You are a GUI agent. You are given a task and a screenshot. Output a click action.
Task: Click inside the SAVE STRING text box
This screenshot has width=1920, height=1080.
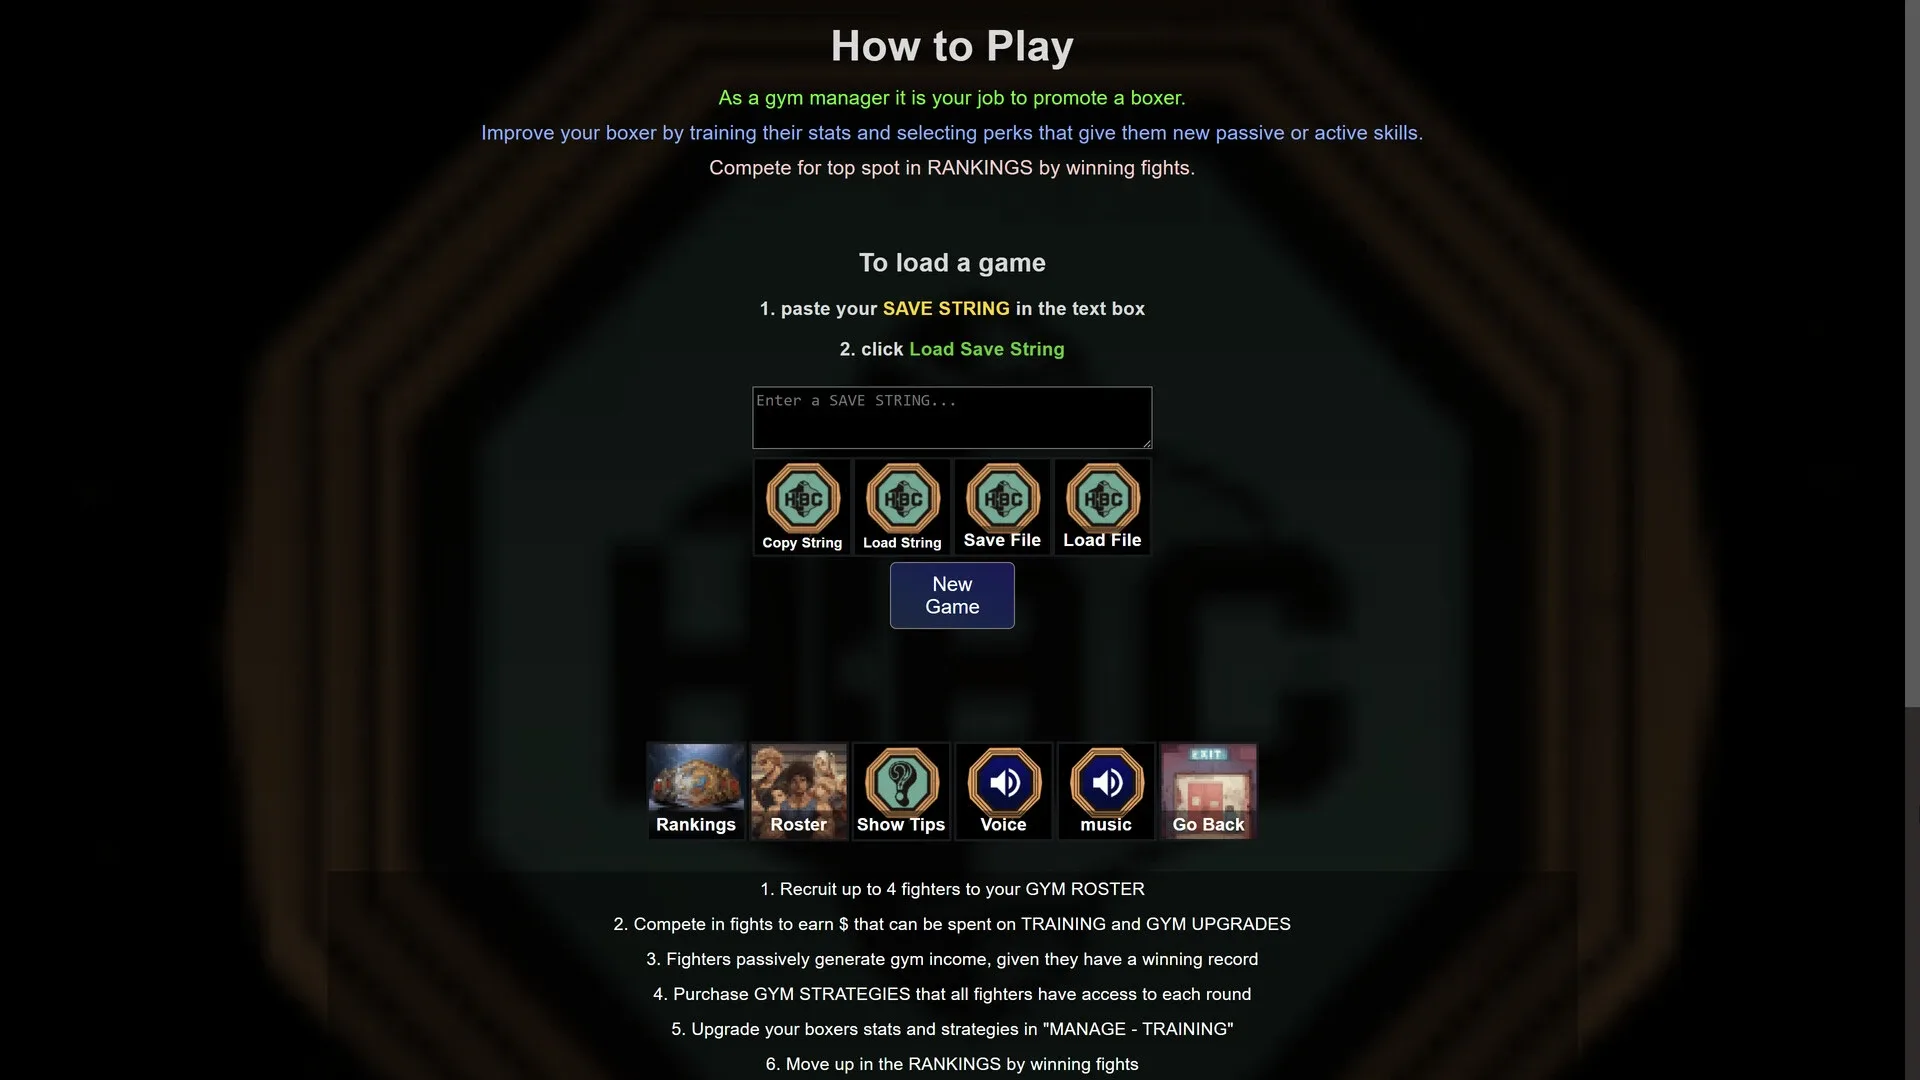952,417
